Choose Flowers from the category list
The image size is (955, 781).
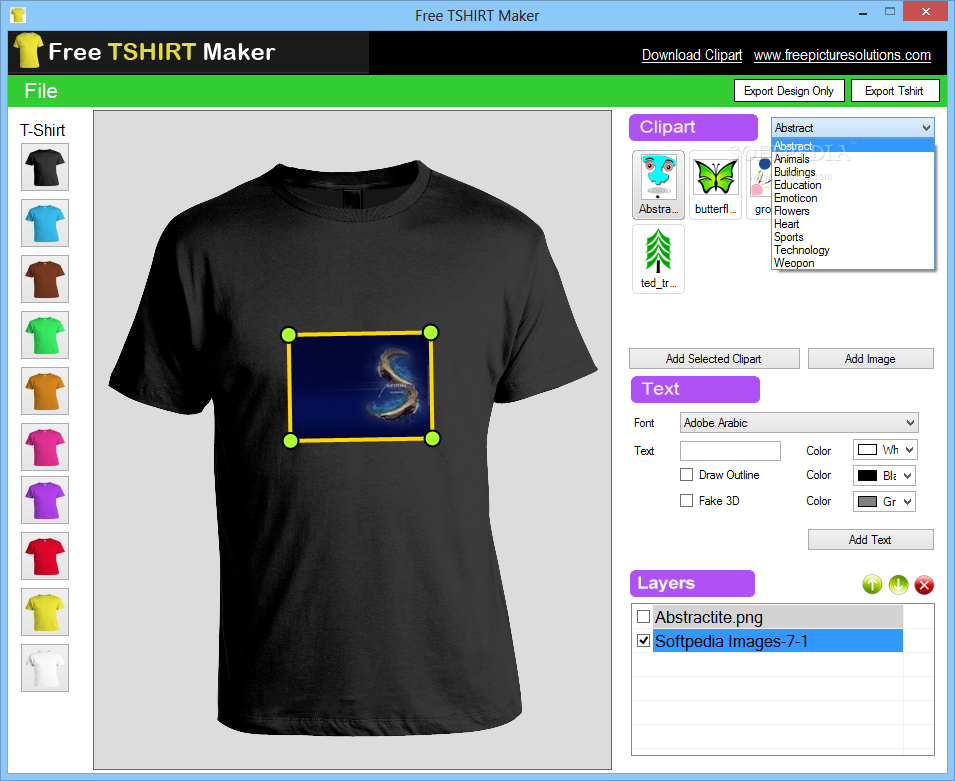tap(853, 211)
